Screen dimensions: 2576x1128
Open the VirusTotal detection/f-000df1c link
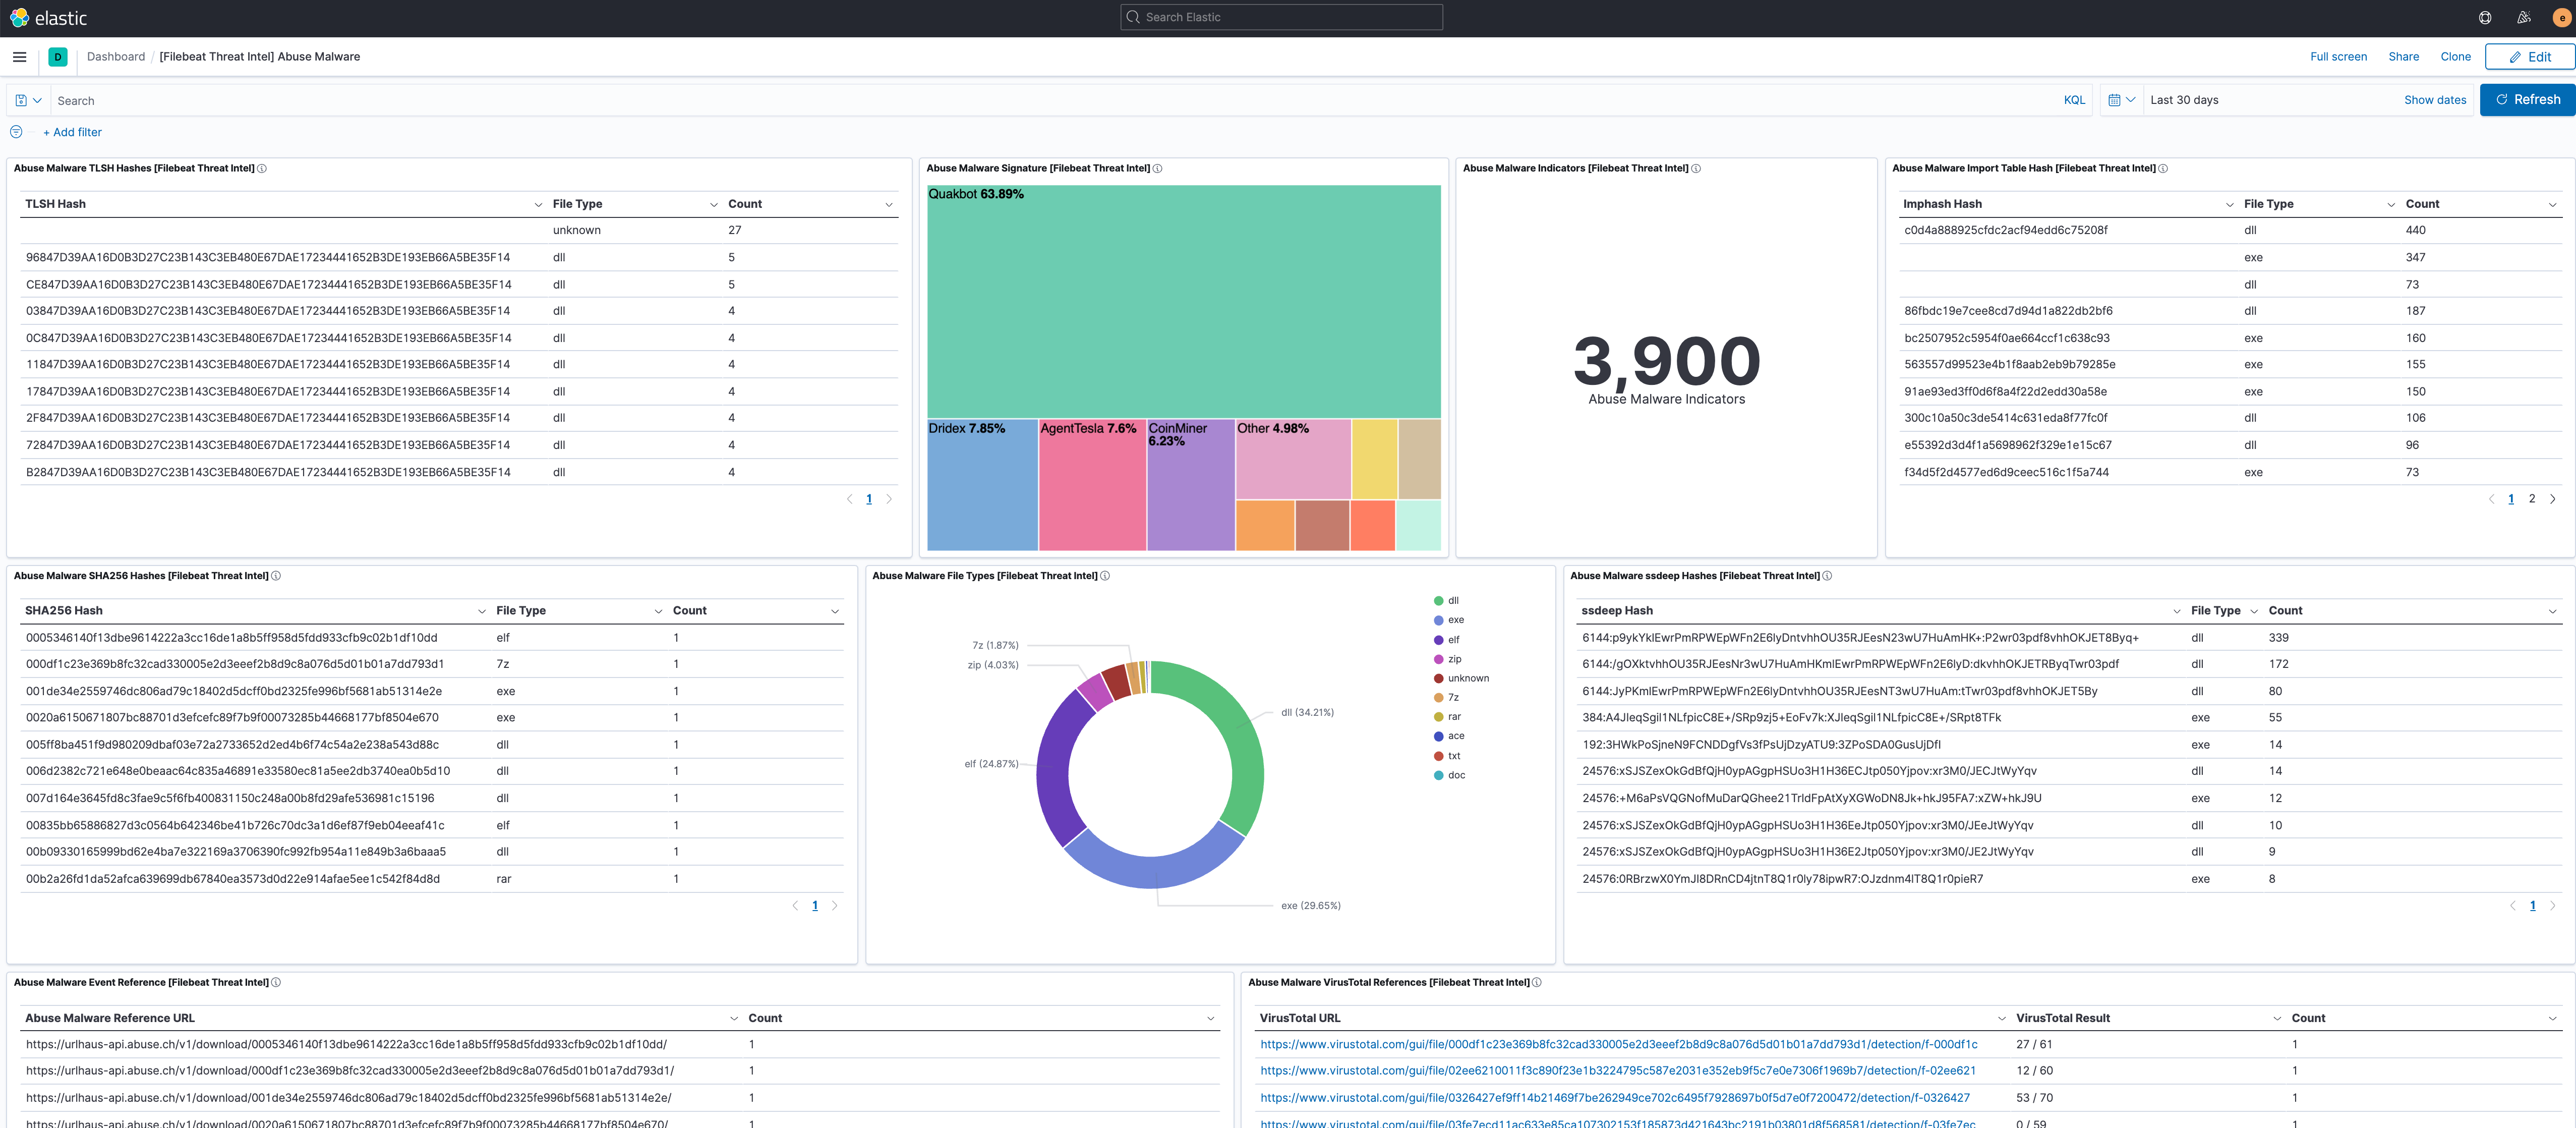(1617, 1044)
